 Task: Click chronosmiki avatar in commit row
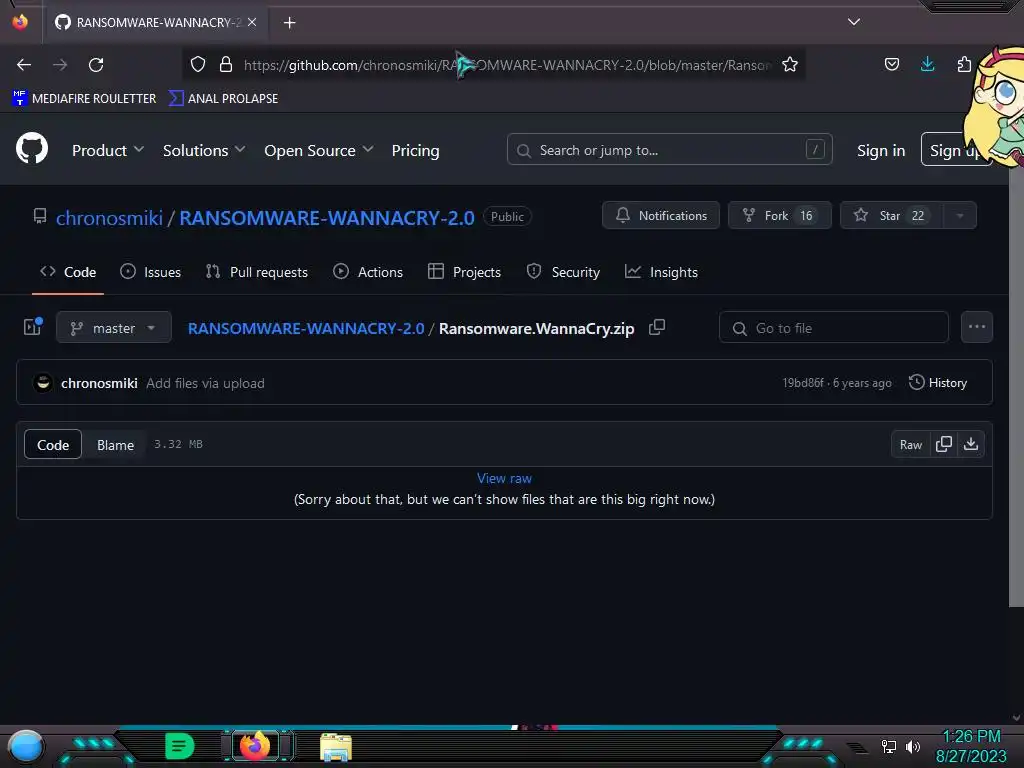pyautogui.click(x=43, y=383)
